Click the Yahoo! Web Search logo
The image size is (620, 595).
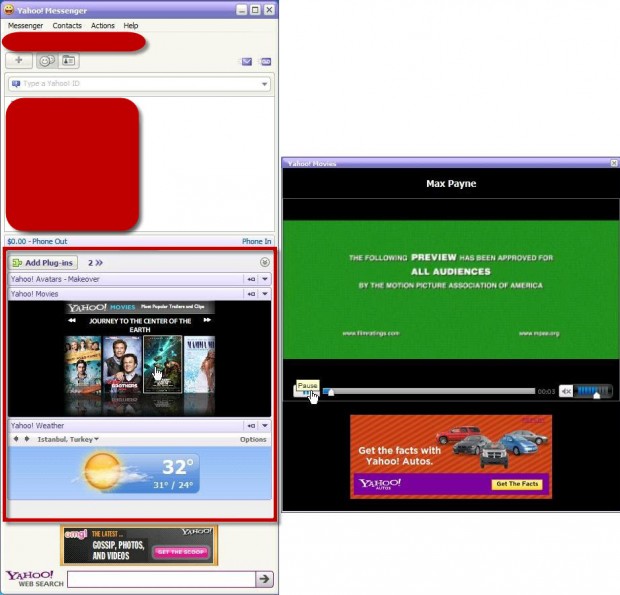pos(34,579)
